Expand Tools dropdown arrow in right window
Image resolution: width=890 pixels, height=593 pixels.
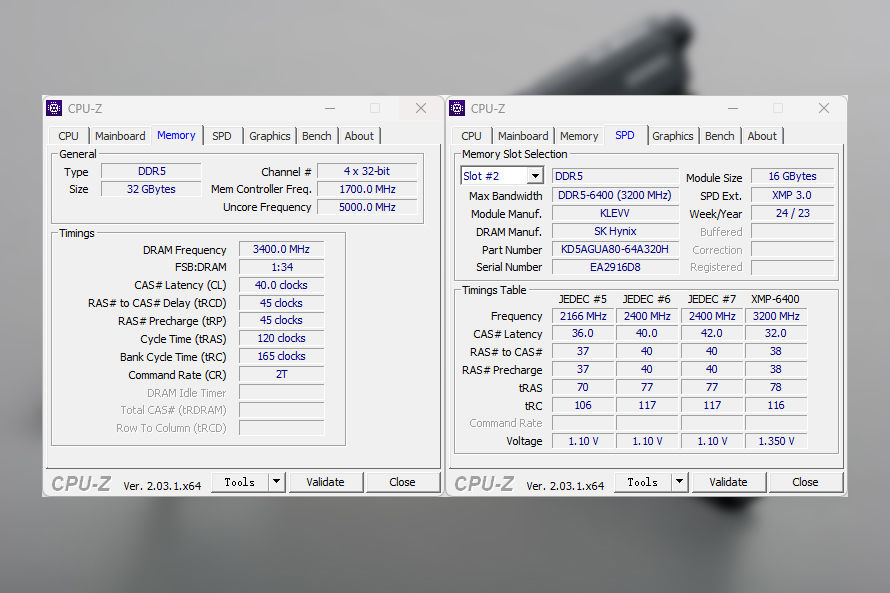coord(679,482)
